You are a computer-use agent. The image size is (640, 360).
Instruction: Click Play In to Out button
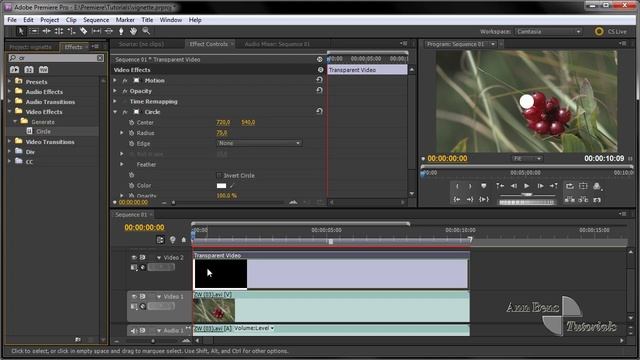[484, 200]
